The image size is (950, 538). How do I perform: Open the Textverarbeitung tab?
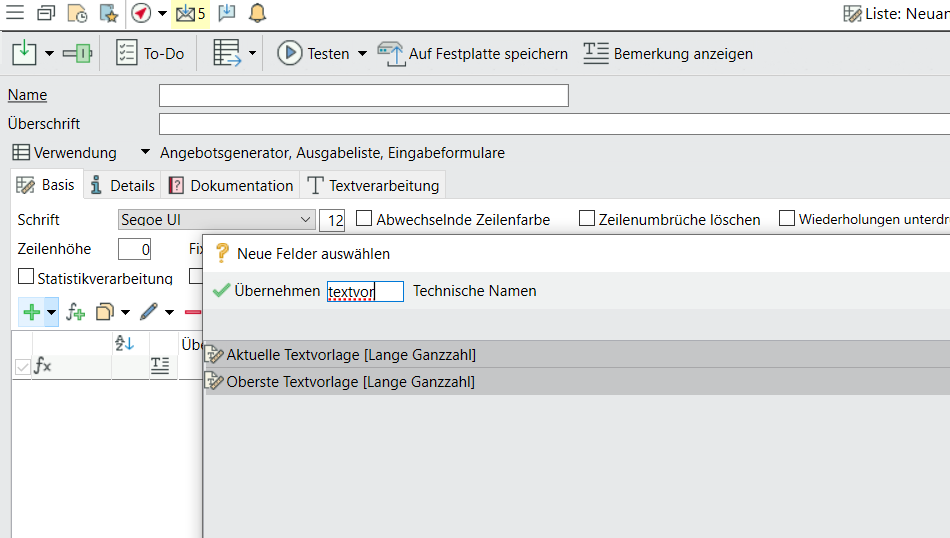[373, 185]
